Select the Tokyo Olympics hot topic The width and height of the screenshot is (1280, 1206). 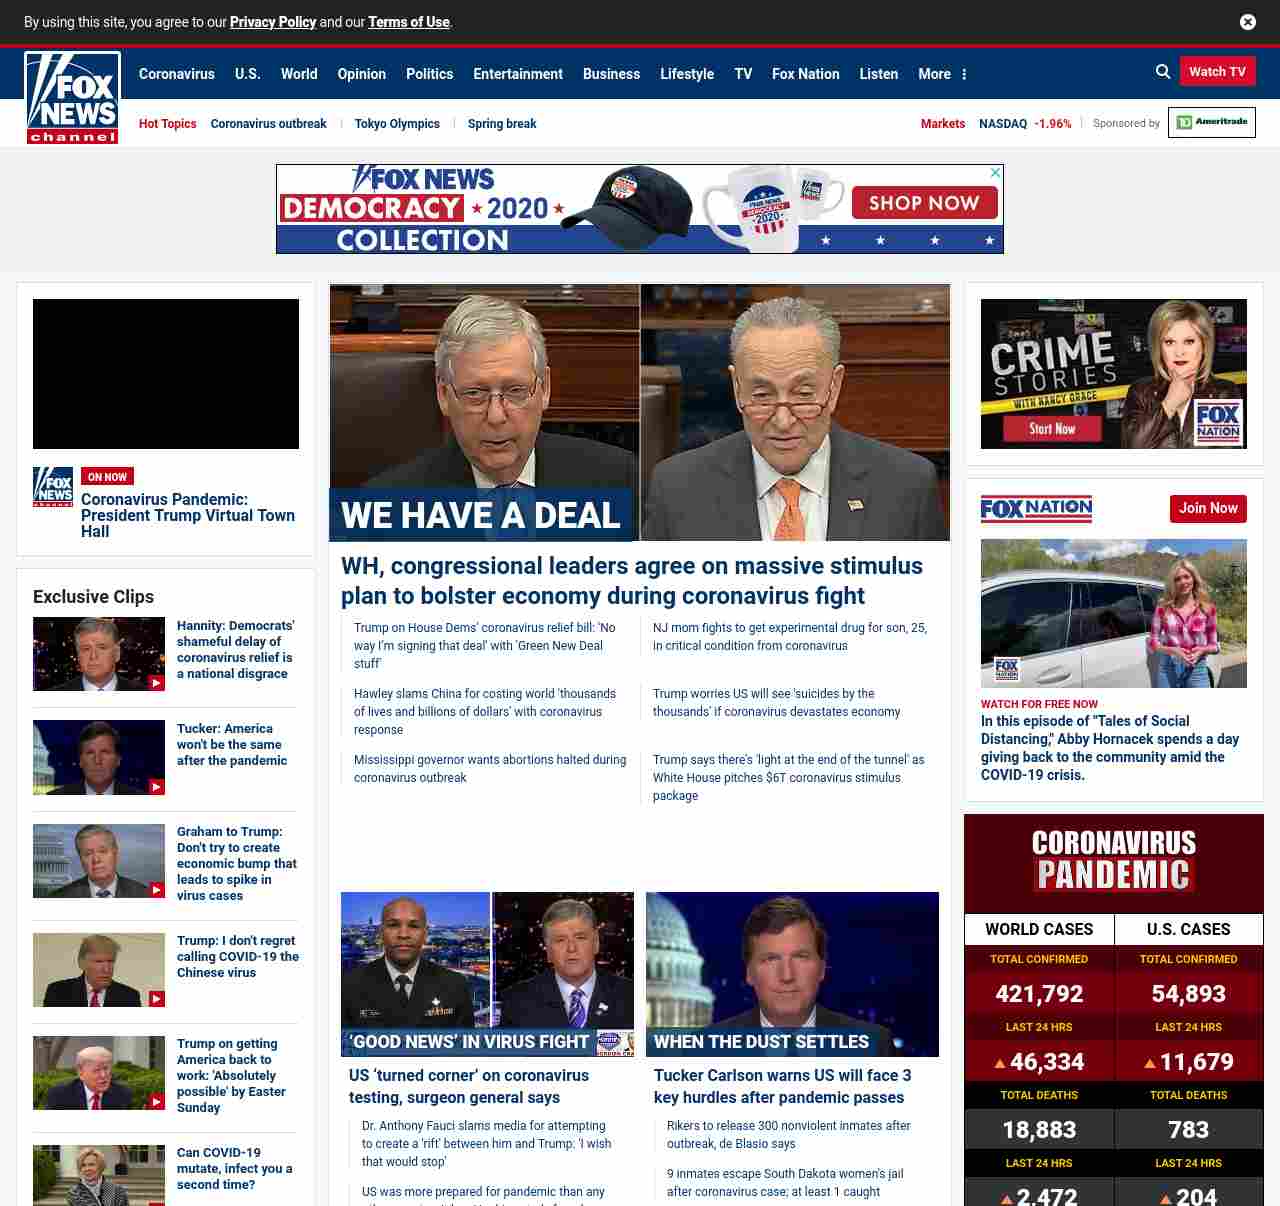pyautogui.click(x=397, y=124)
